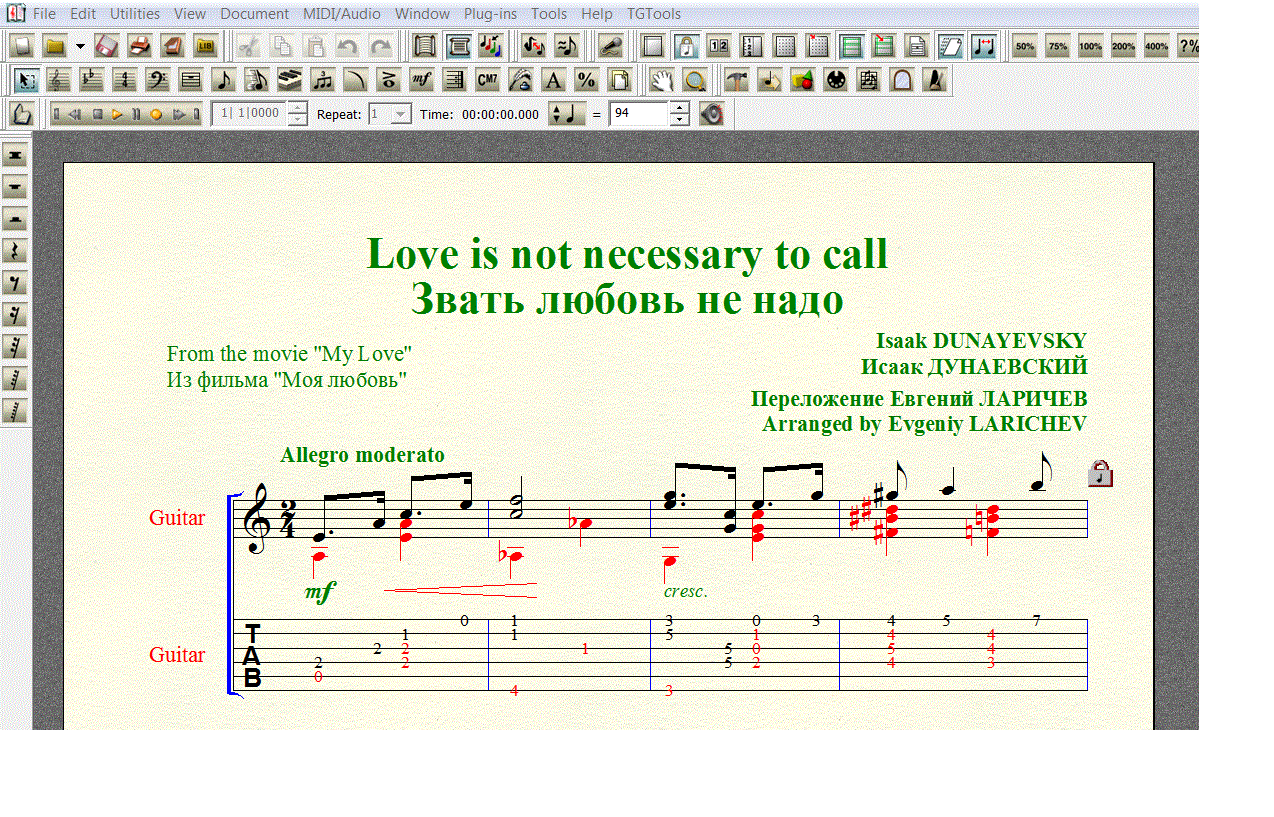The height and width of the screenshot is (817, 1274).
Task: Select the Expression mf tool
Action: point(421,81)
